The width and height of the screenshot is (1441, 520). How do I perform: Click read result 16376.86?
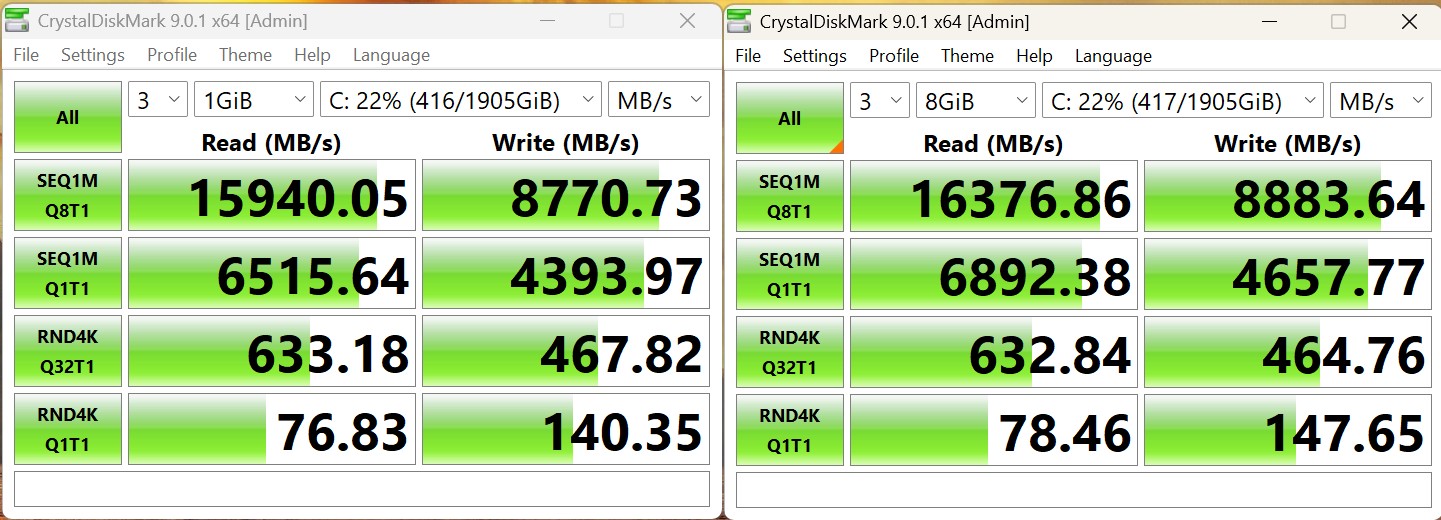pyautogui.click(x=994, y=196)
